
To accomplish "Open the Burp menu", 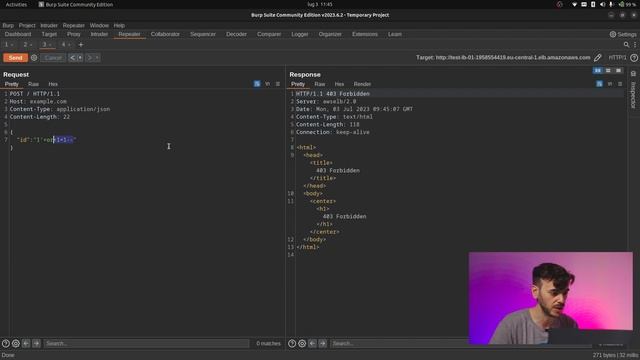I will [x=8, y=25].
